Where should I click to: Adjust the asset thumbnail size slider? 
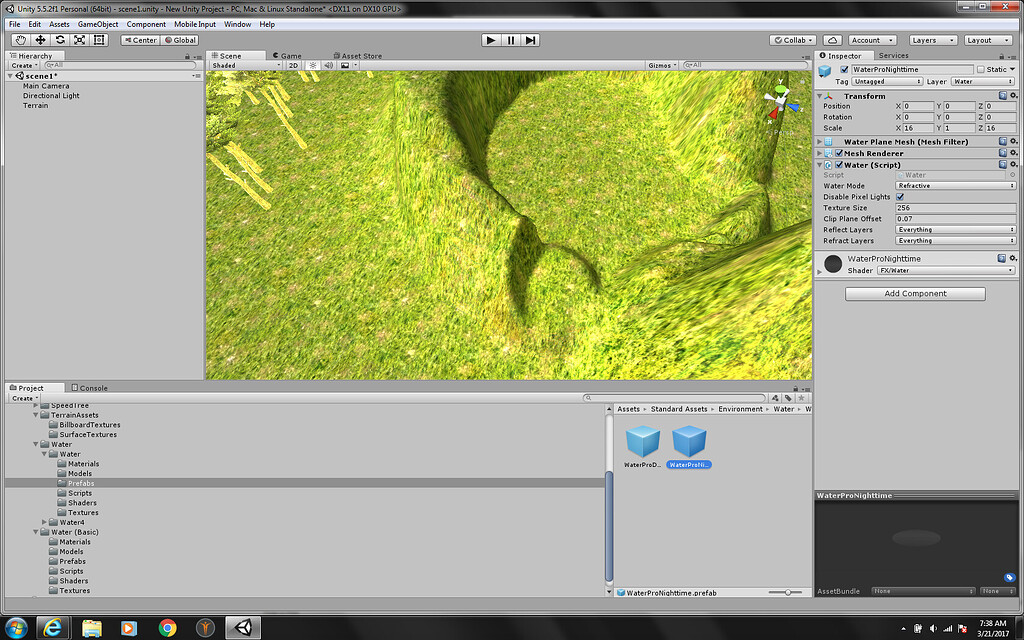[786, 591]
